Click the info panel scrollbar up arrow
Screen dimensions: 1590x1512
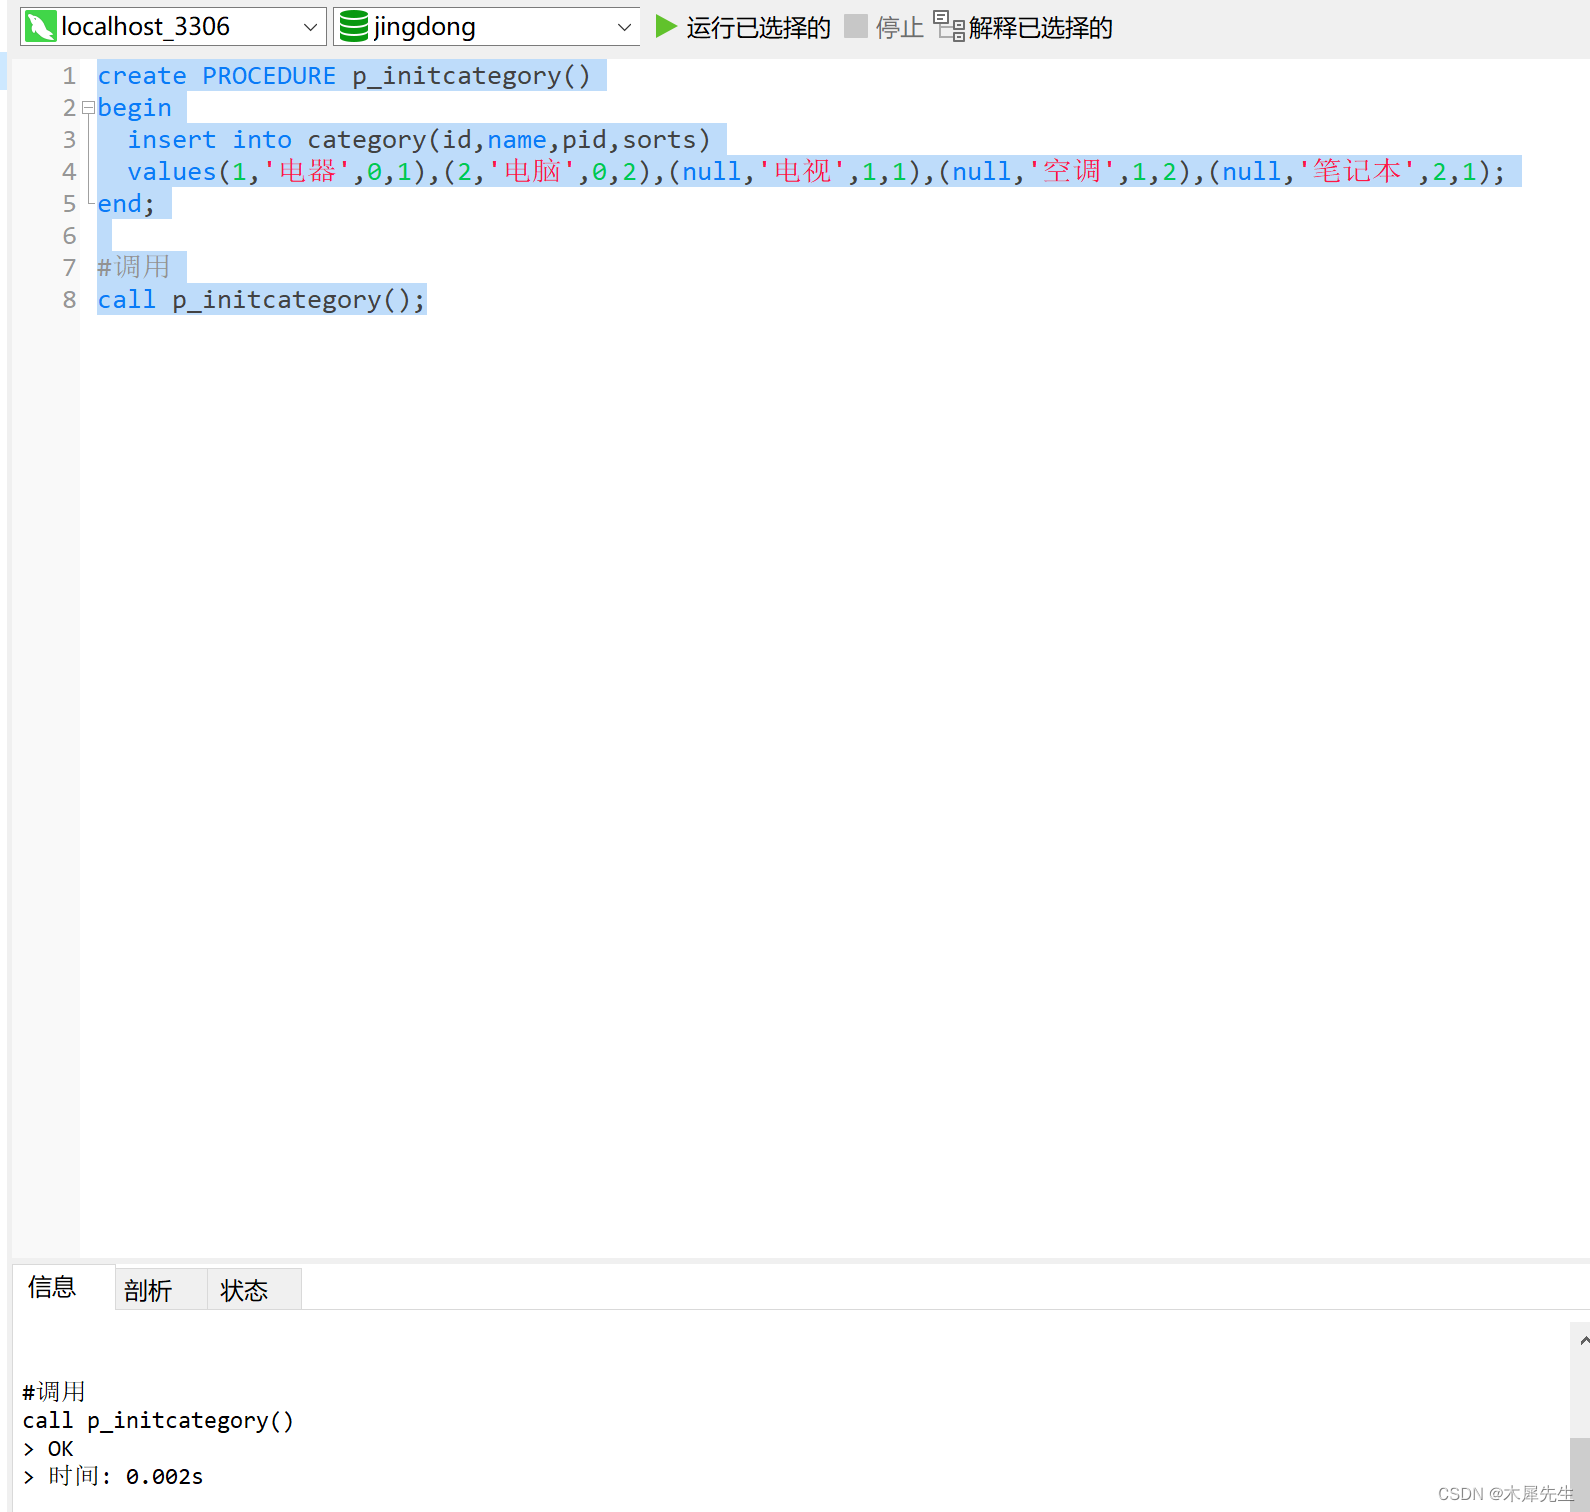pos(1583,1340)
